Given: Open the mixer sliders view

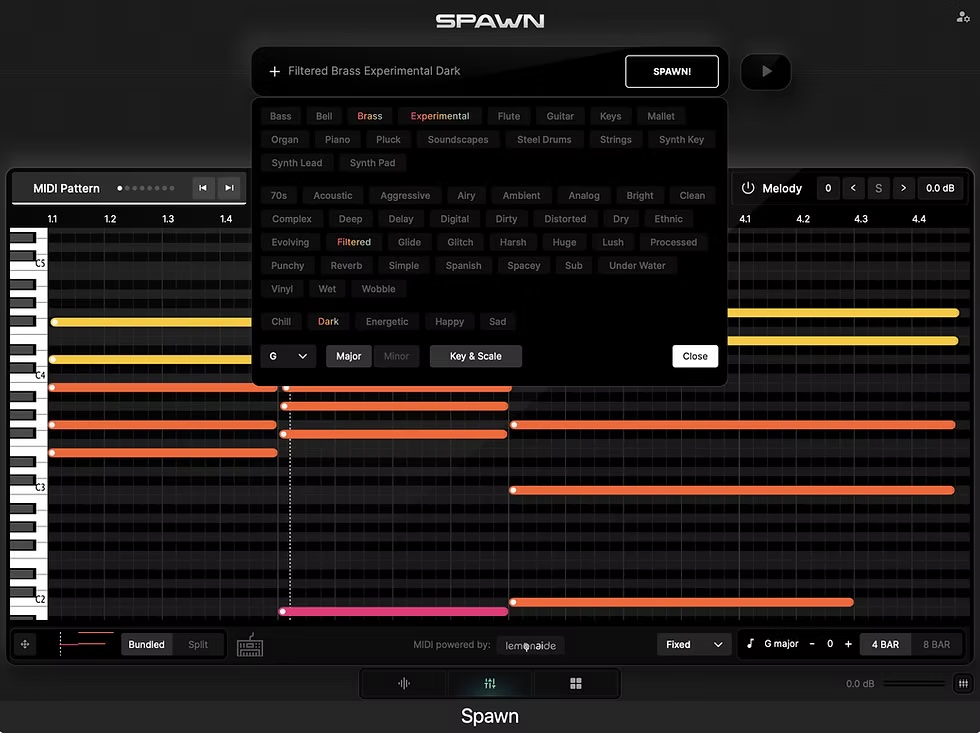Looking at the screenshot, I should (x=490, y=684).
